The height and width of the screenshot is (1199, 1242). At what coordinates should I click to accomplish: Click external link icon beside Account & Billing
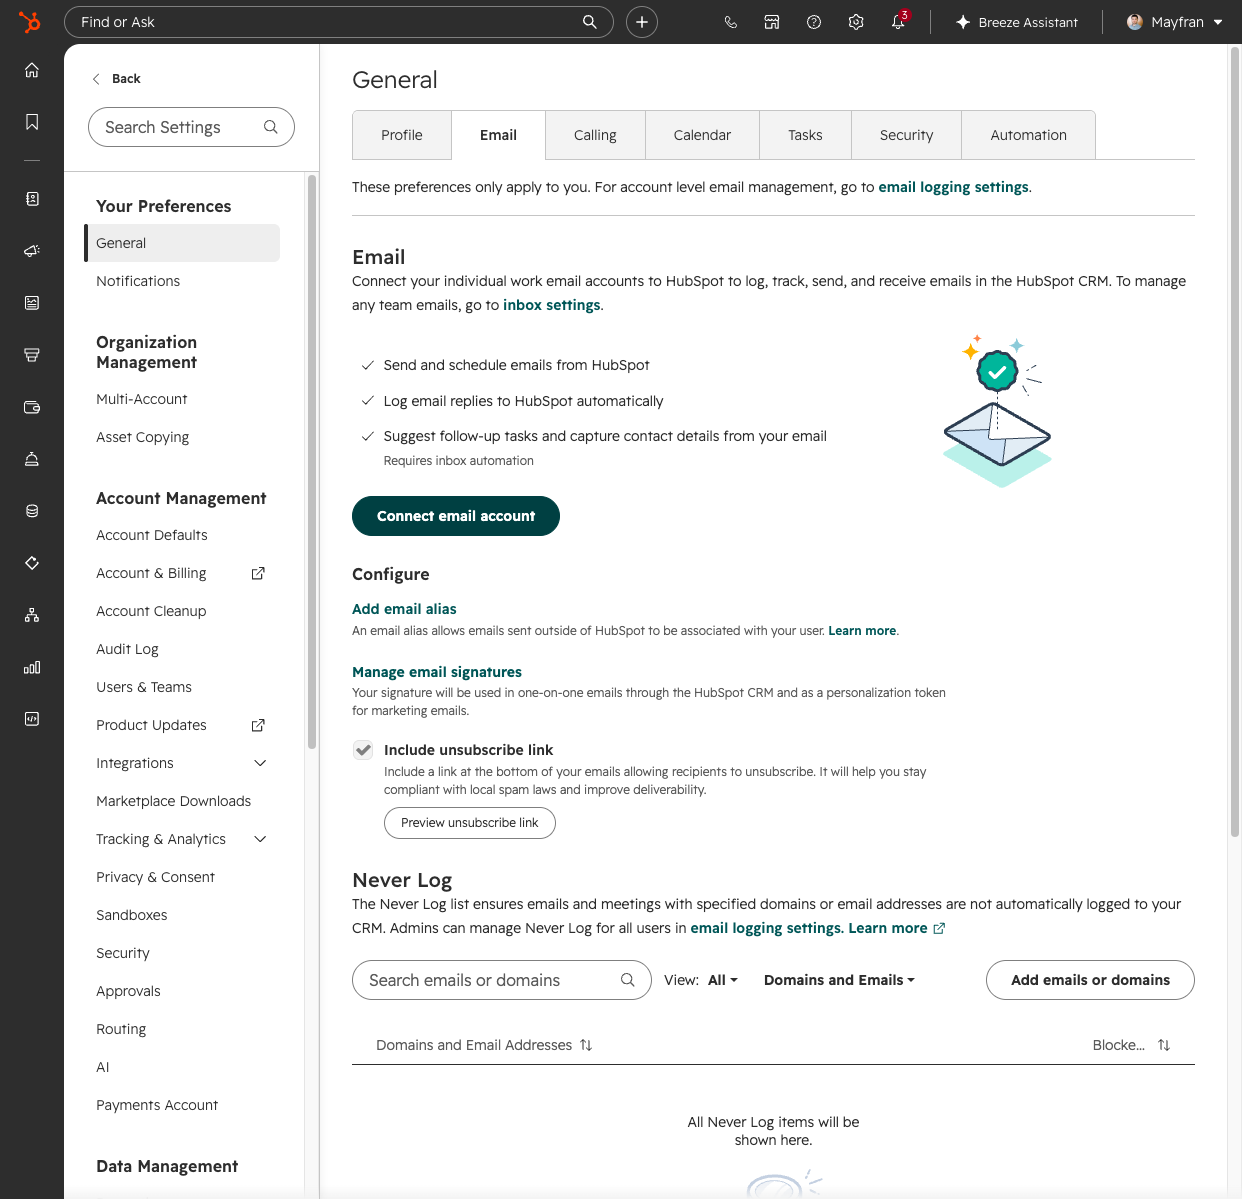pyautogui.click(x=258, y=573)
